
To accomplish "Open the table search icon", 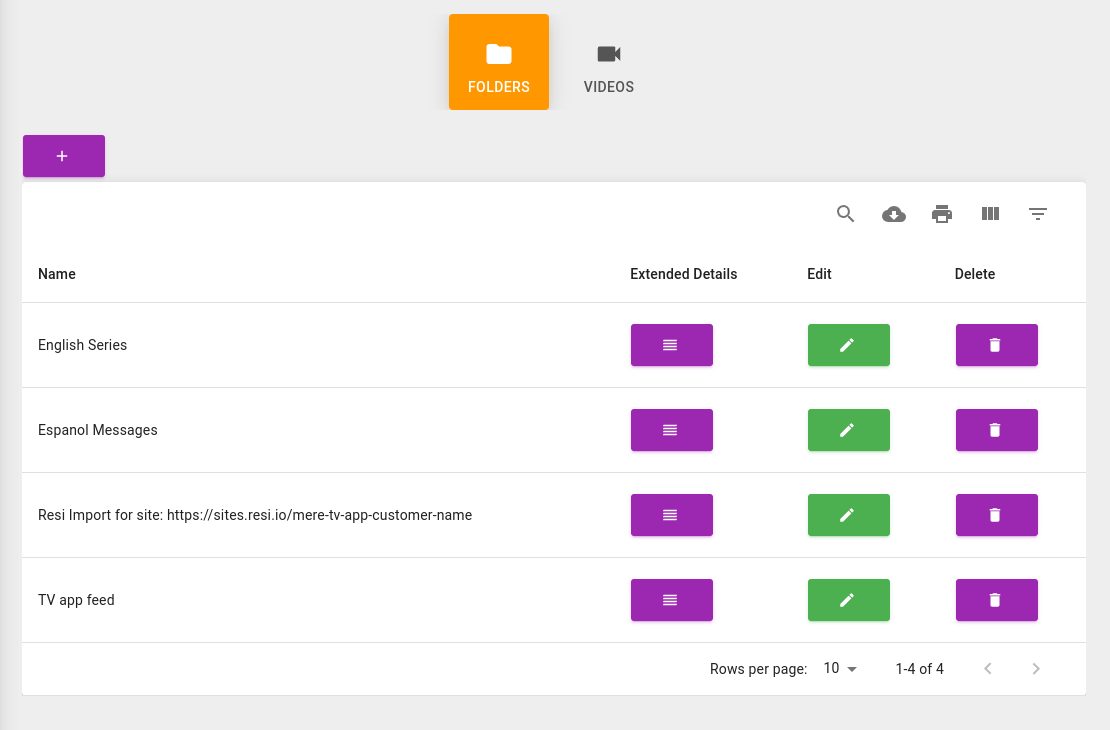I will pos(845,214).
